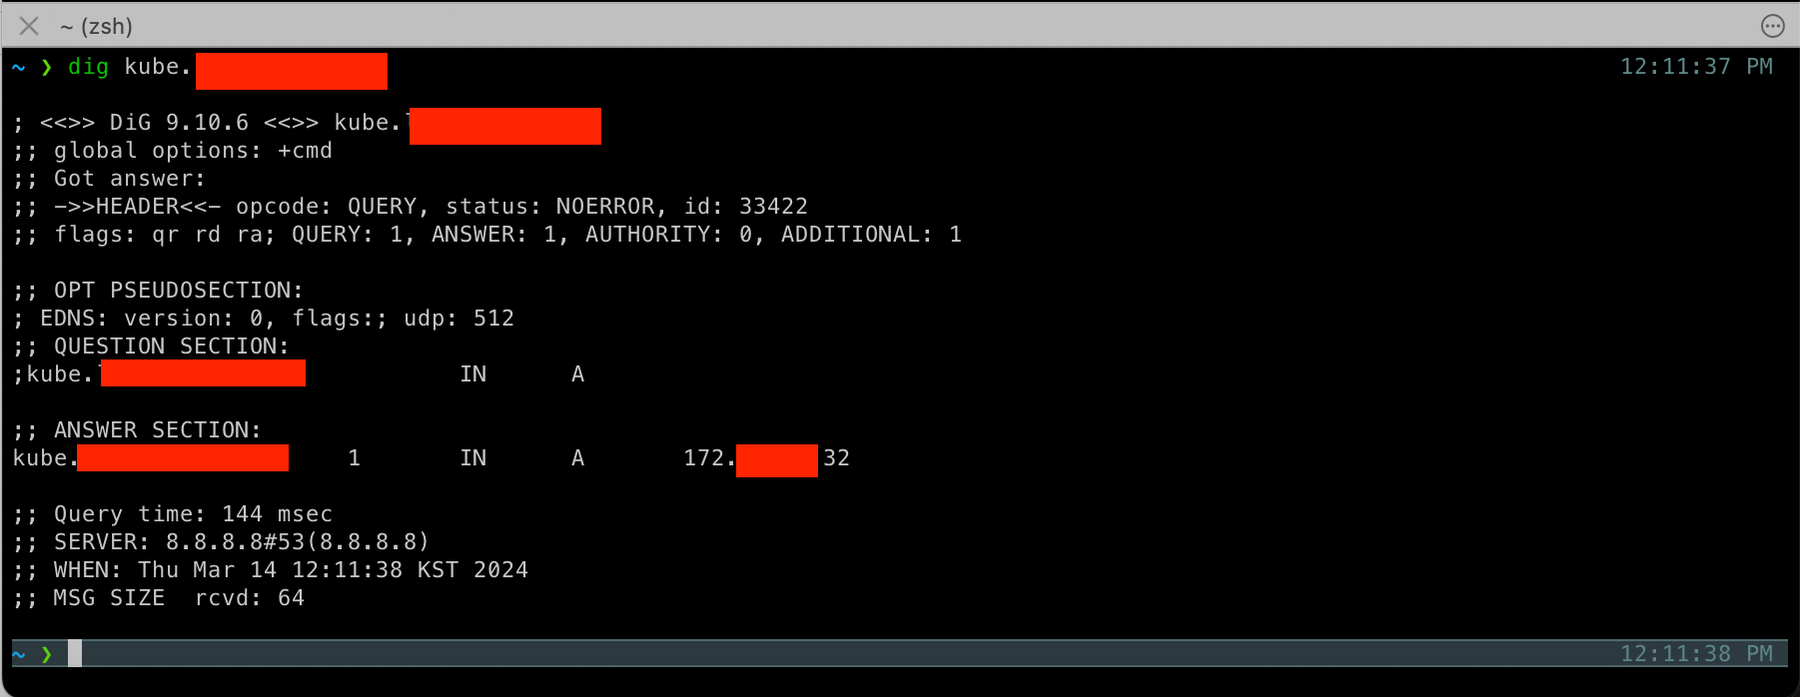
Task: Click the SERVER 8.8.8.8#53 line
Action: [x=221, y=543]
